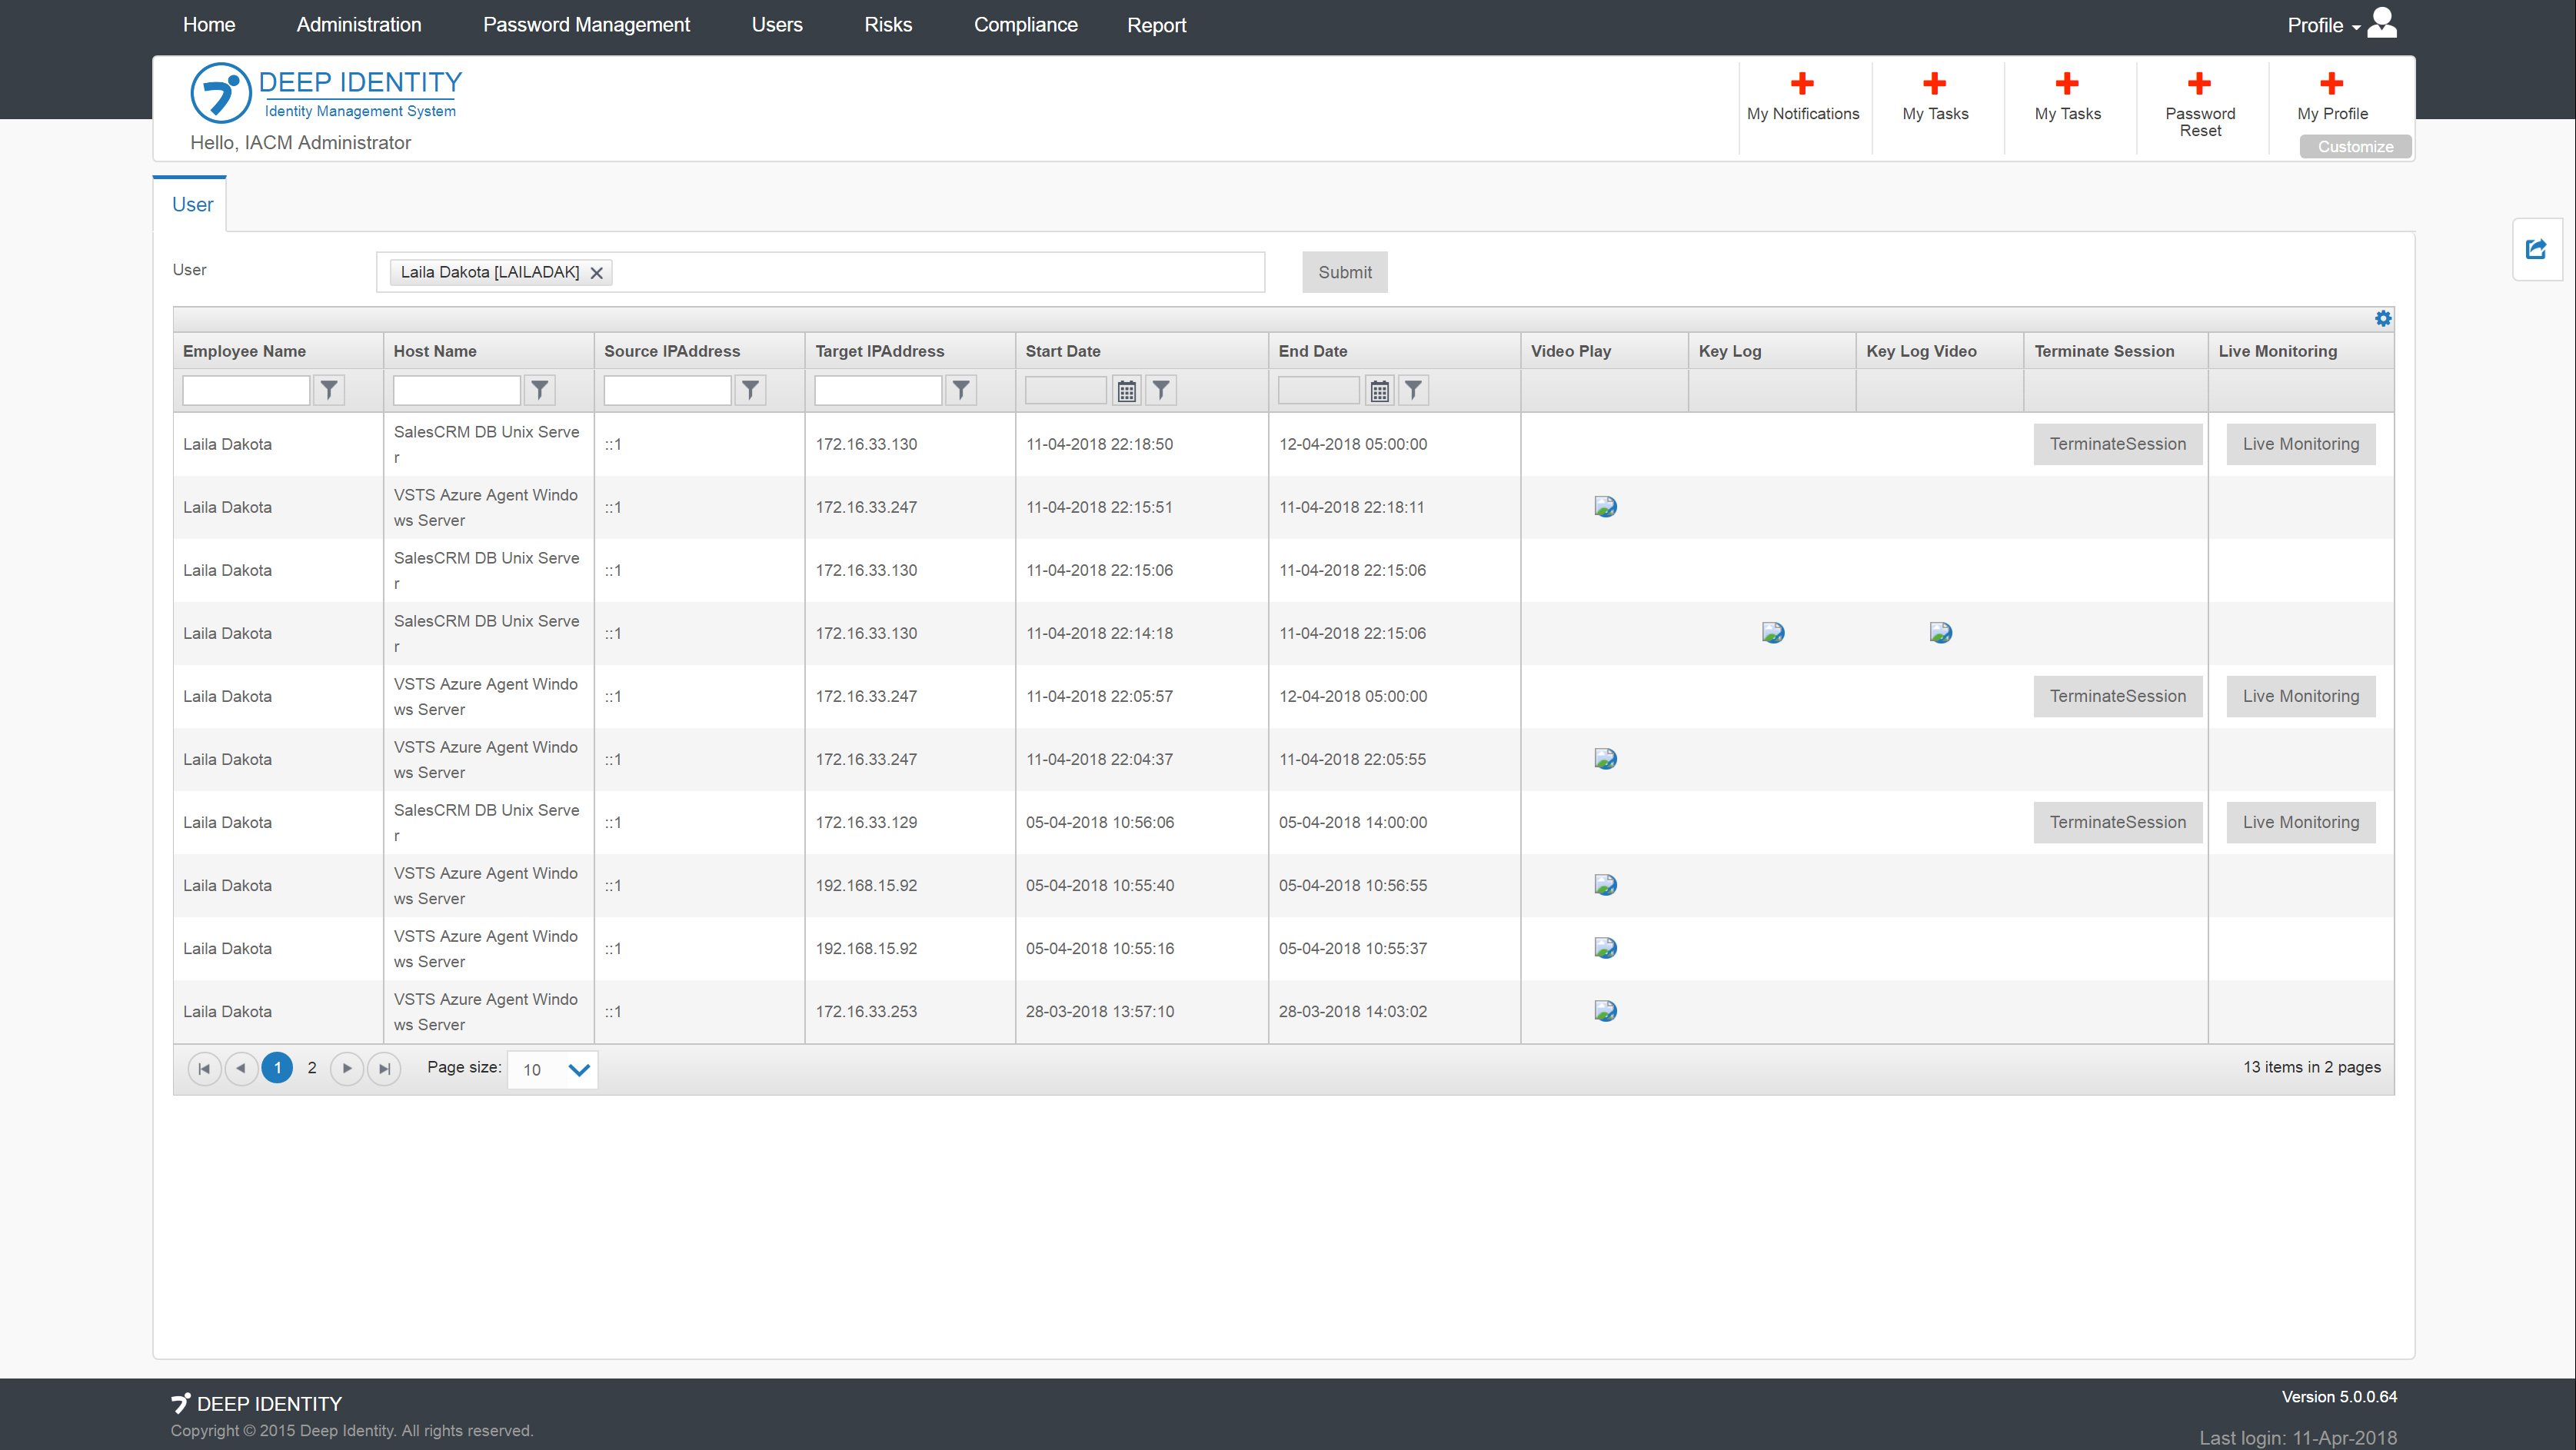This screenshot has width=2576, height=1450.
Task: Click the Employee Name filter funnel icon
Action: (x=329, y=390)
